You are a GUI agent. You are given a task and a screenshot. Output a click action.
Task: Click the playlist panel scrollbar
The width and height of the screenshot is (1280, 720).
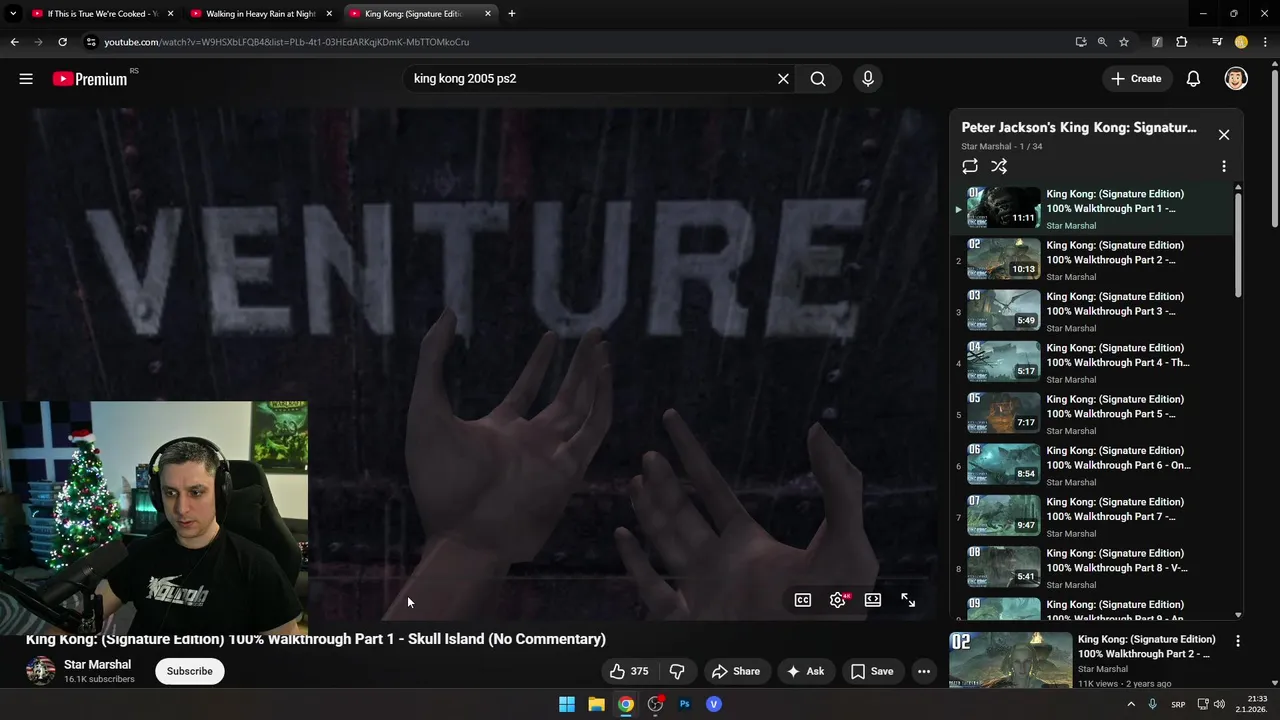pos(1238,245)
